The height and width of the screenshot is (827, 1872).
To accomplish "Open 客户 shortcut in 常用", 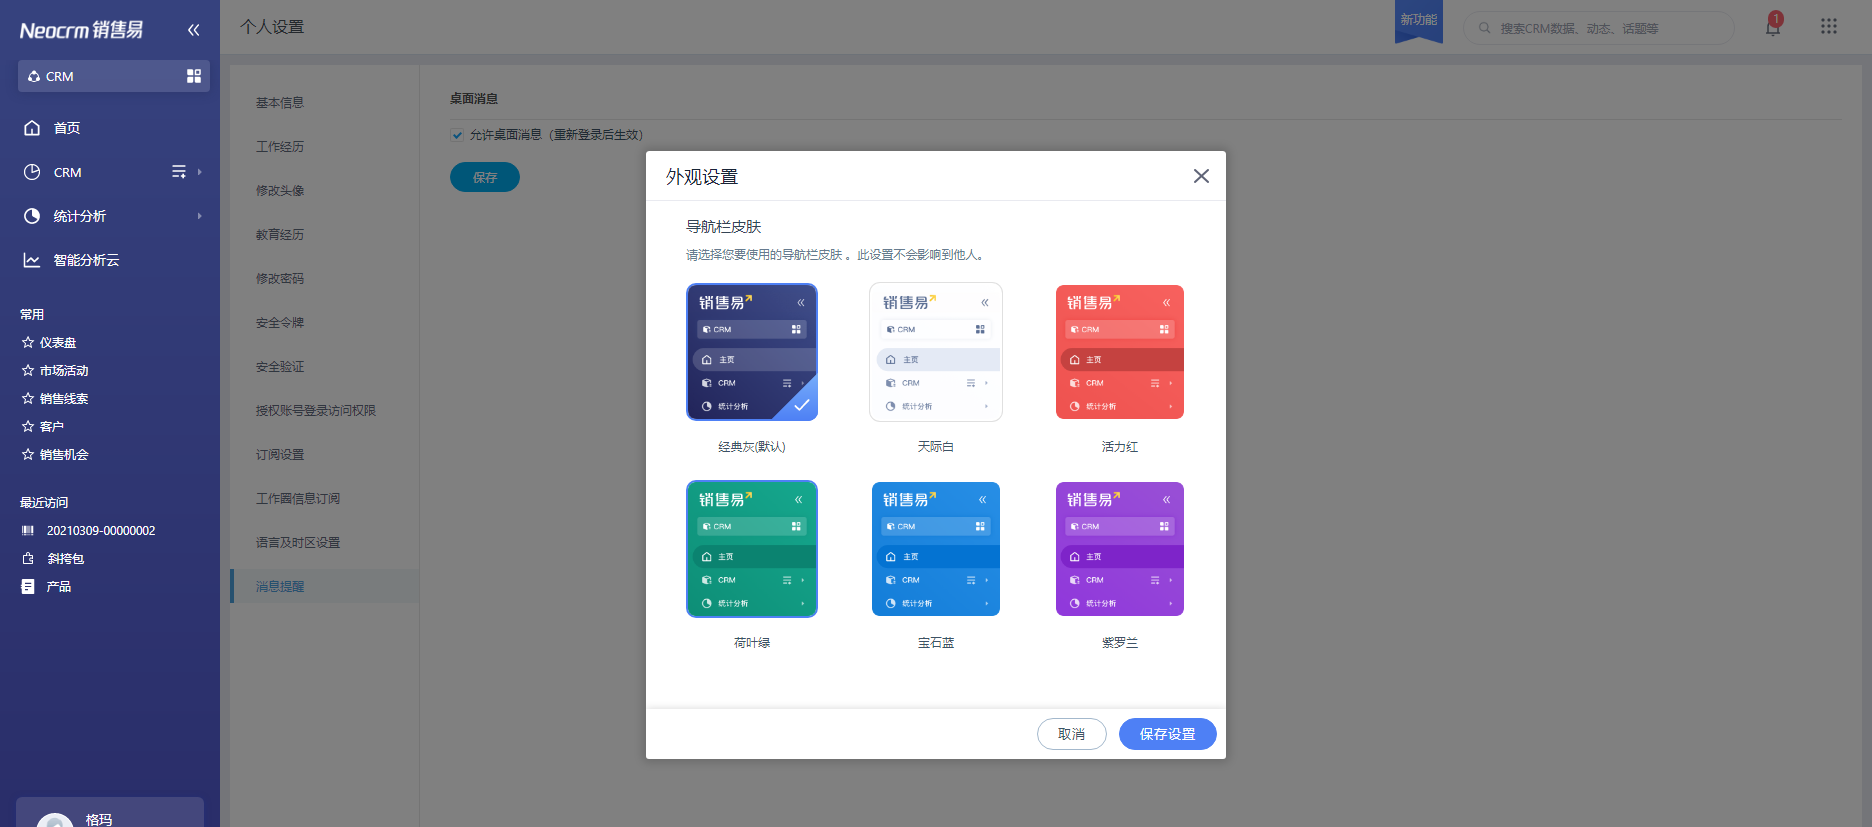I will 52,426.
